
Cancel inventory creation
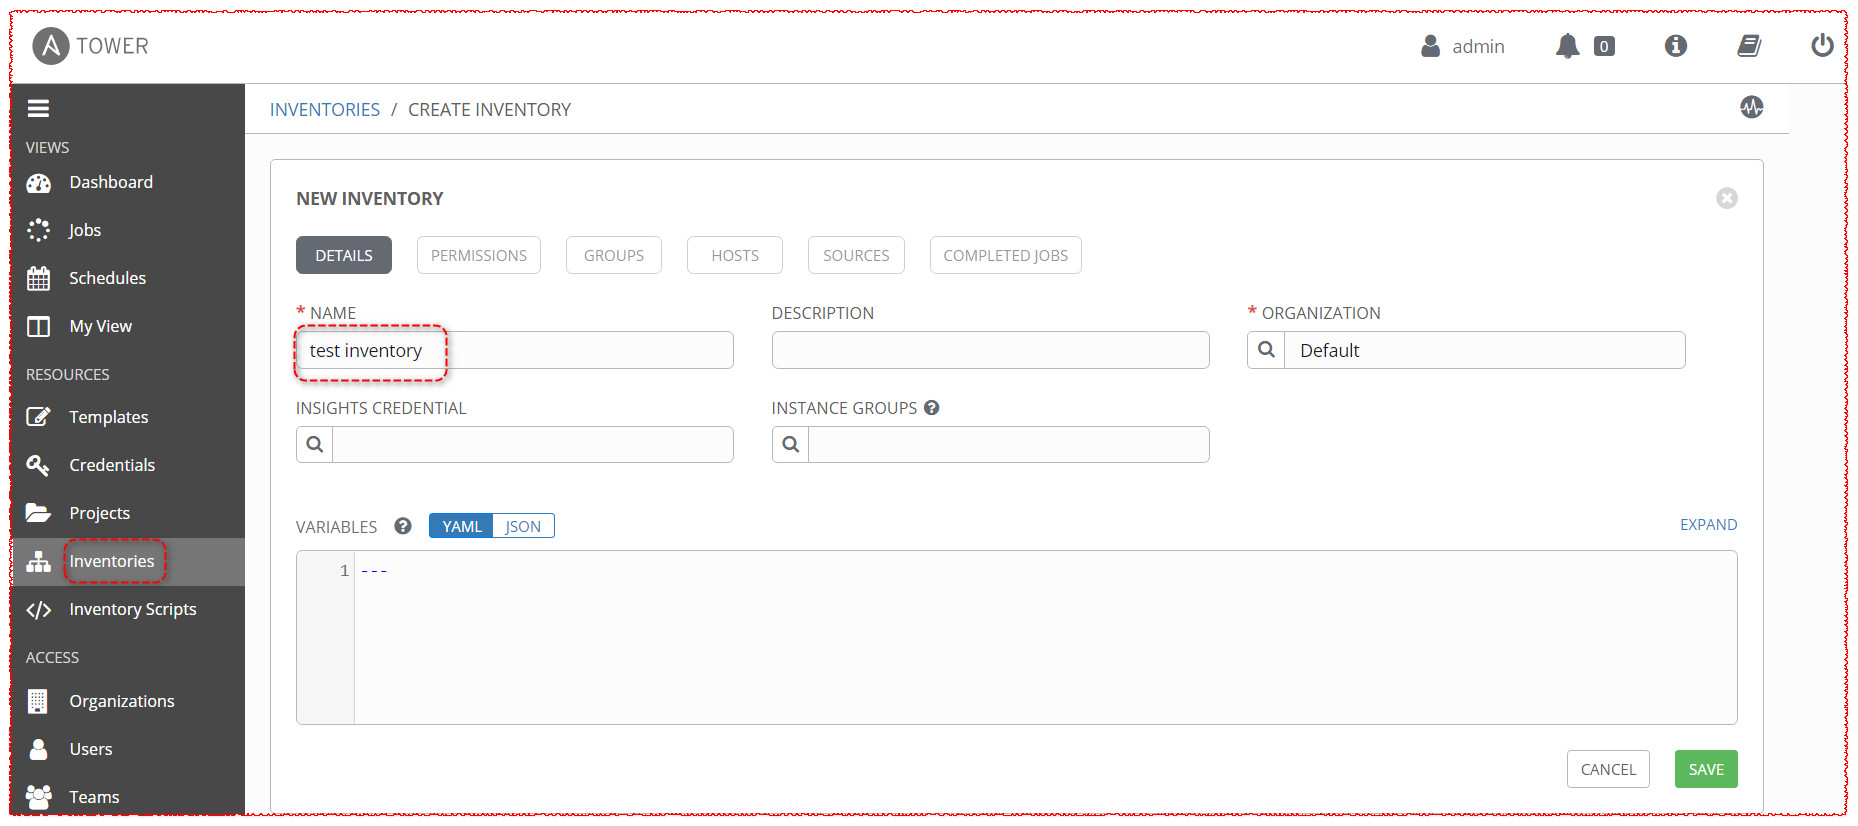(1608, 769)
